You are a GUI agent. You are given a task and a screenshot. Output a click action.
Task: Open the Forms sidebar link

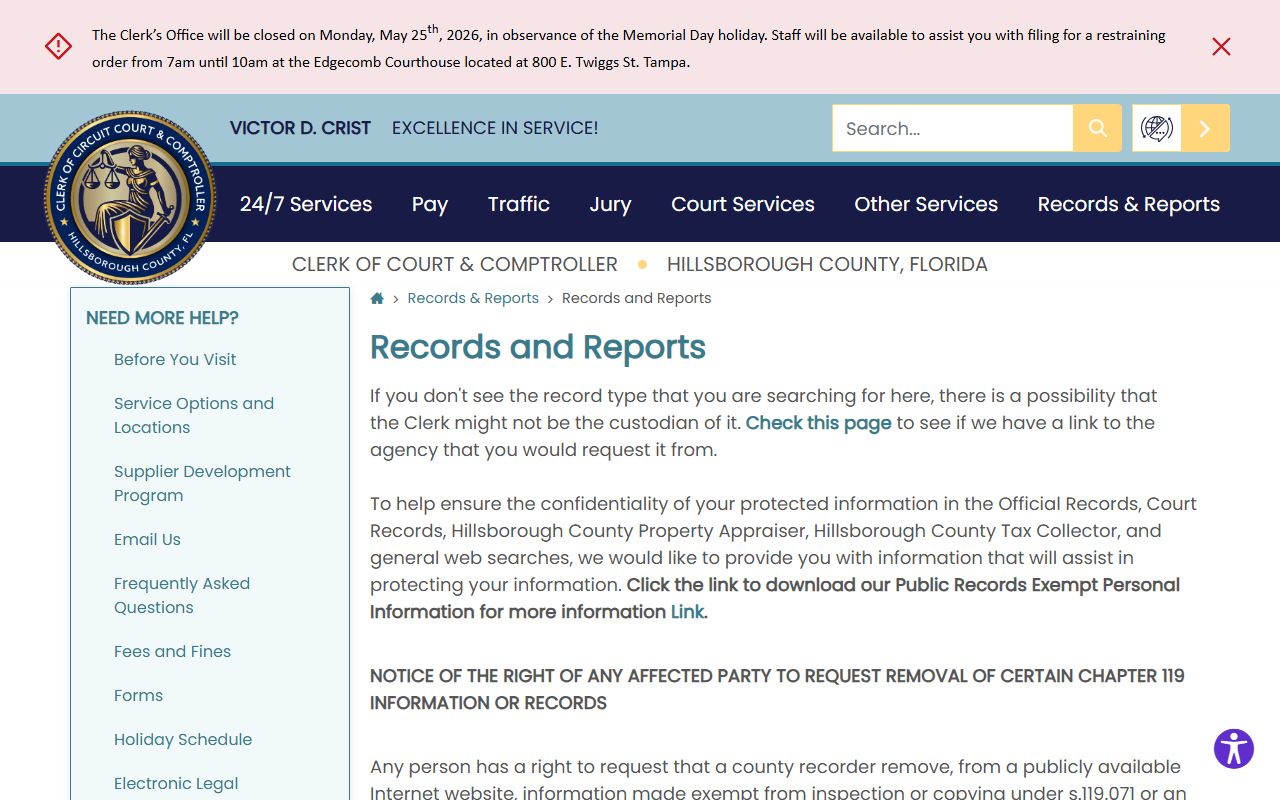click(138, 695)
